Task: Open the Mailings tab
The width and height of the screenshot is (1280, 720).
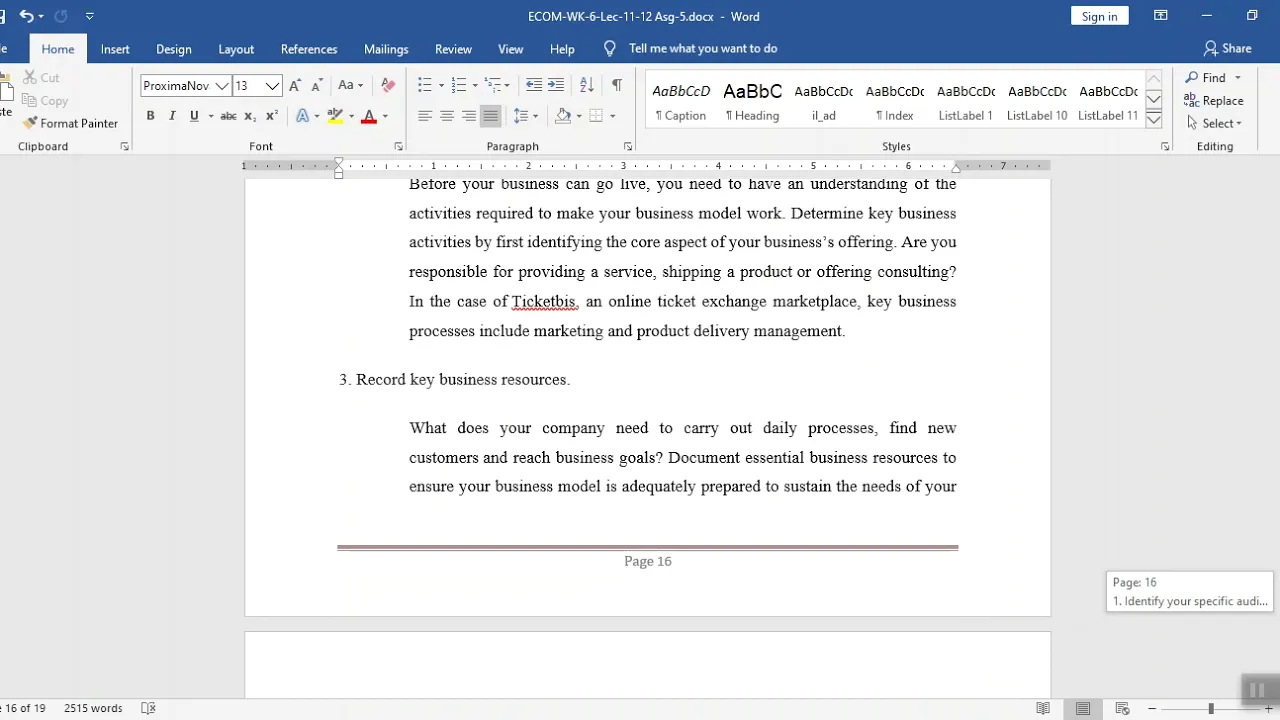Action: tap(386, 49)
